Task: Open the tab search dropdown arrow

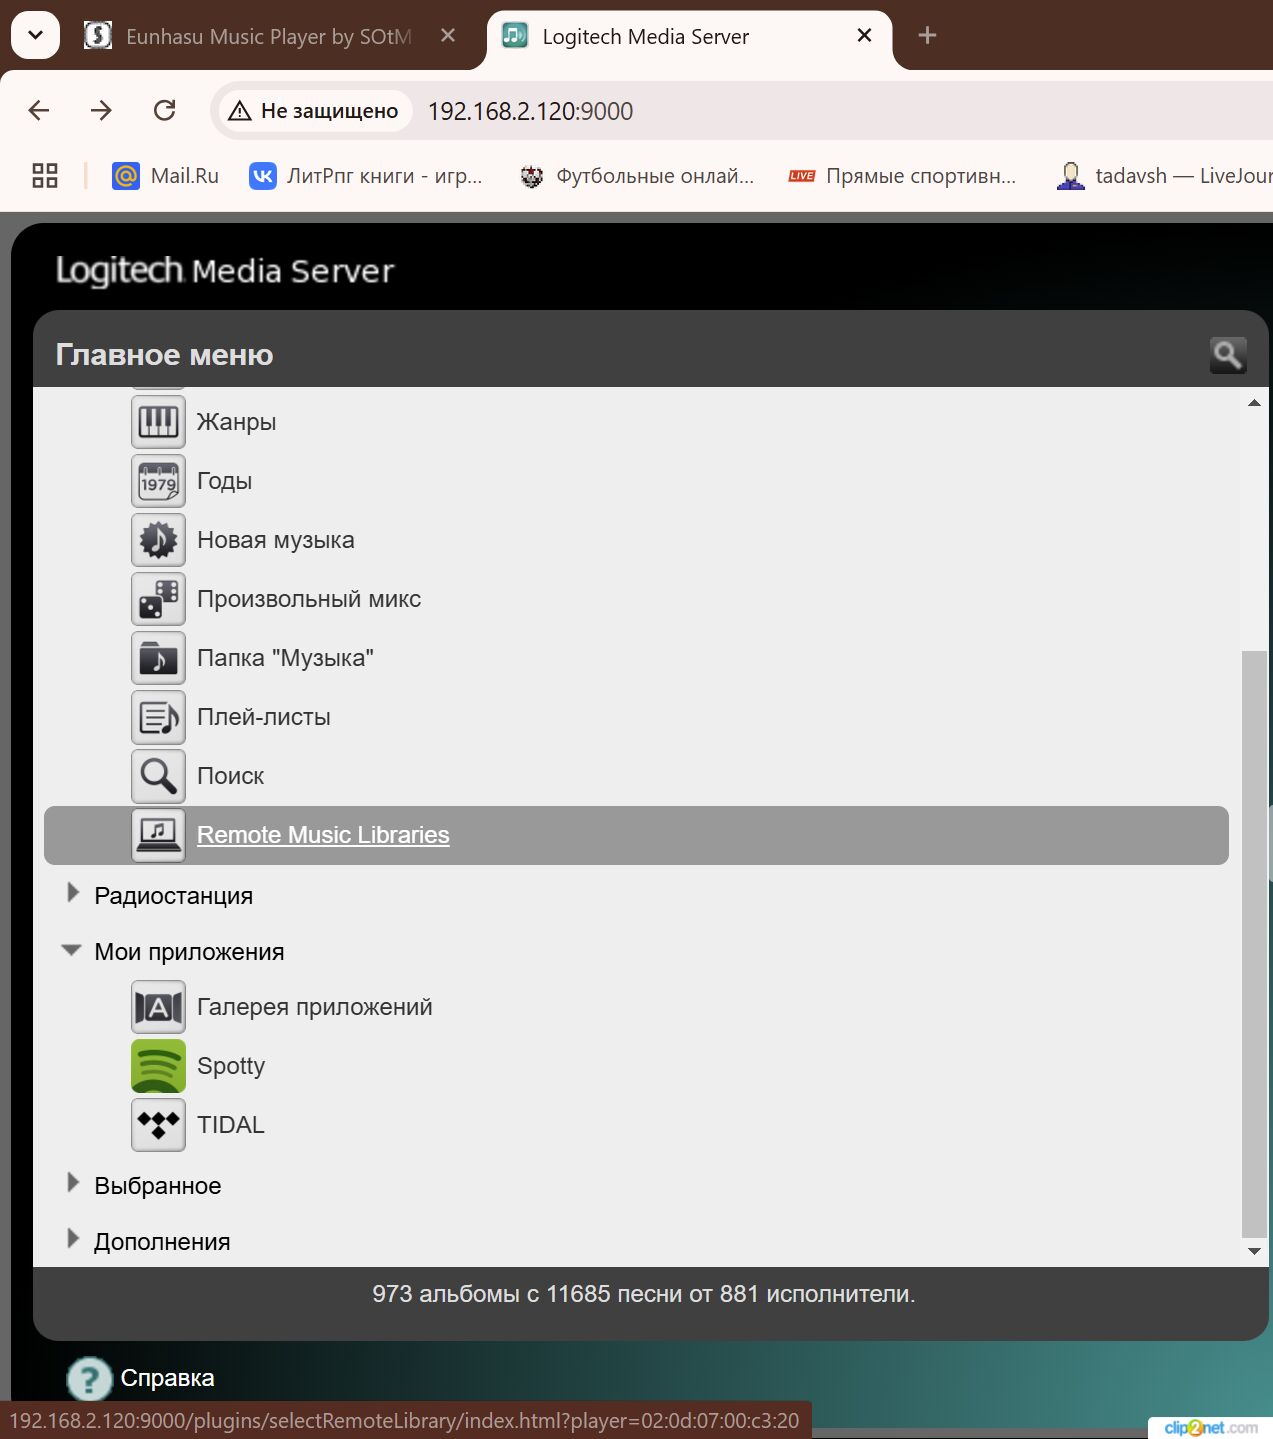Action: 35,36
